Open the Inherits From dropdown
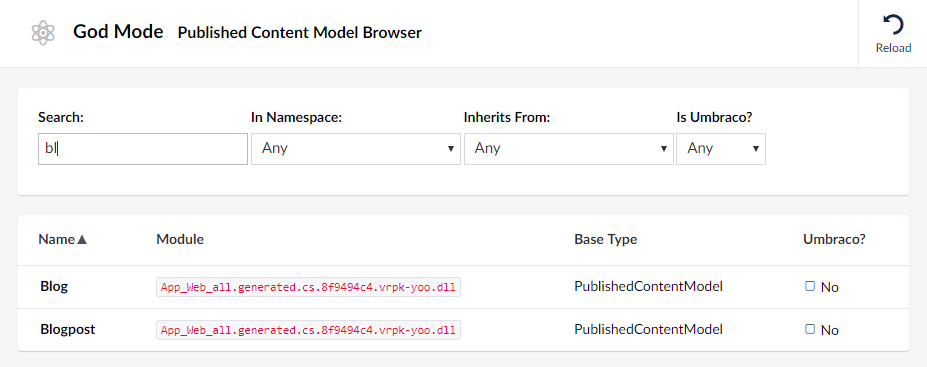This screenshot has width=927, height=367. pos(568,148)
